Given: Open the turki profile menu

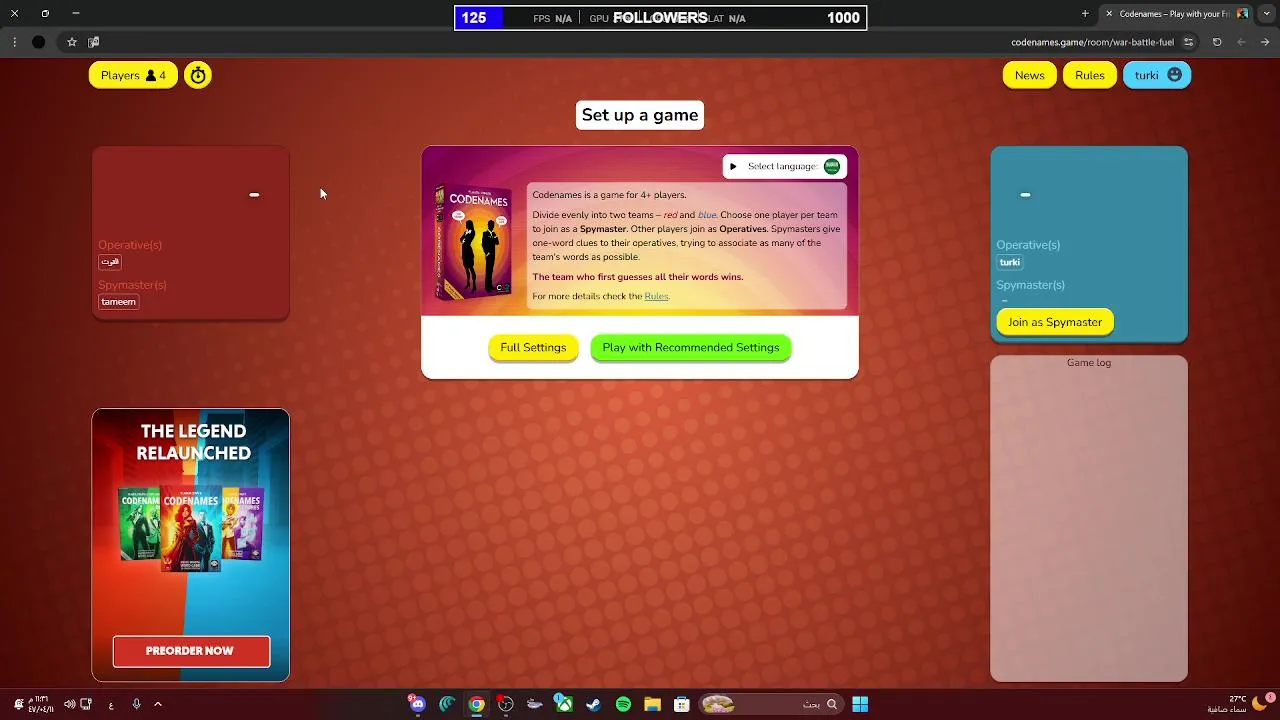Looking at the screenshot, I should [x=1157, y=75].
